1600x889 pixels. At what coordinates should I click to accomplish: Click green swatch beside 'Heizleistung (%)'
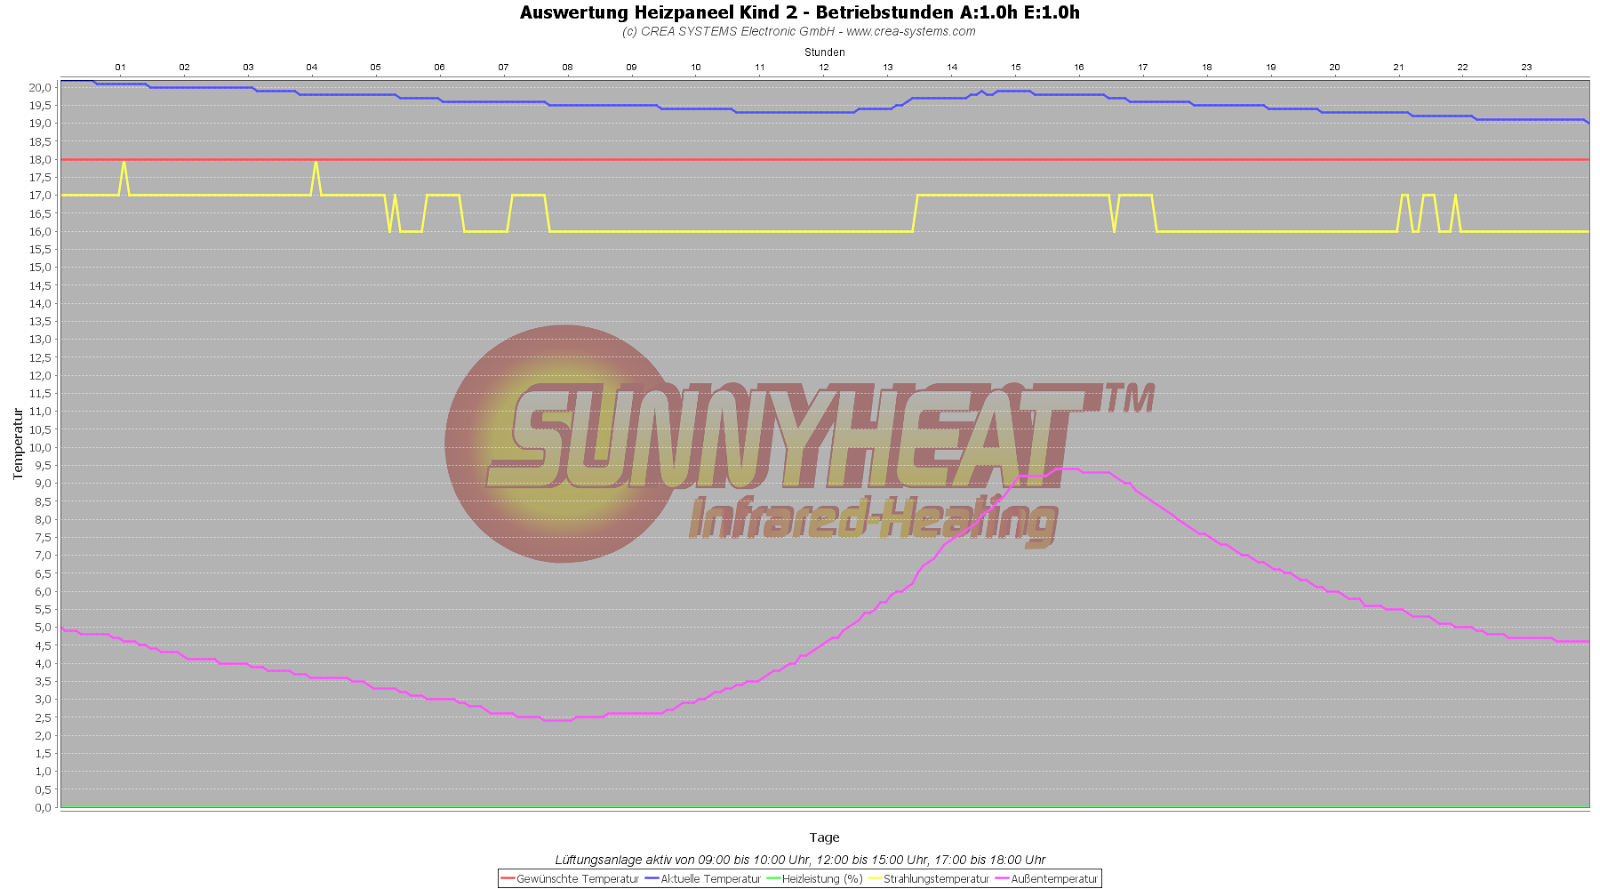point(774,879)
